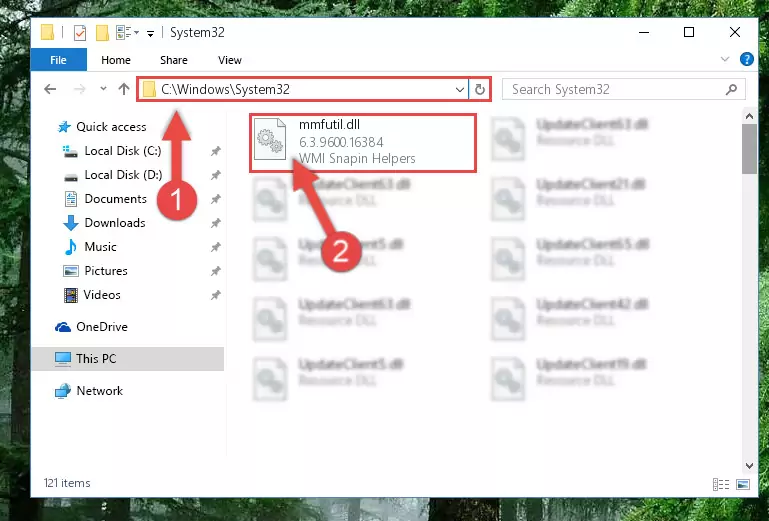
Task: Open the Customize Quick Access Toolbar arrow
Action: point(151,33)
